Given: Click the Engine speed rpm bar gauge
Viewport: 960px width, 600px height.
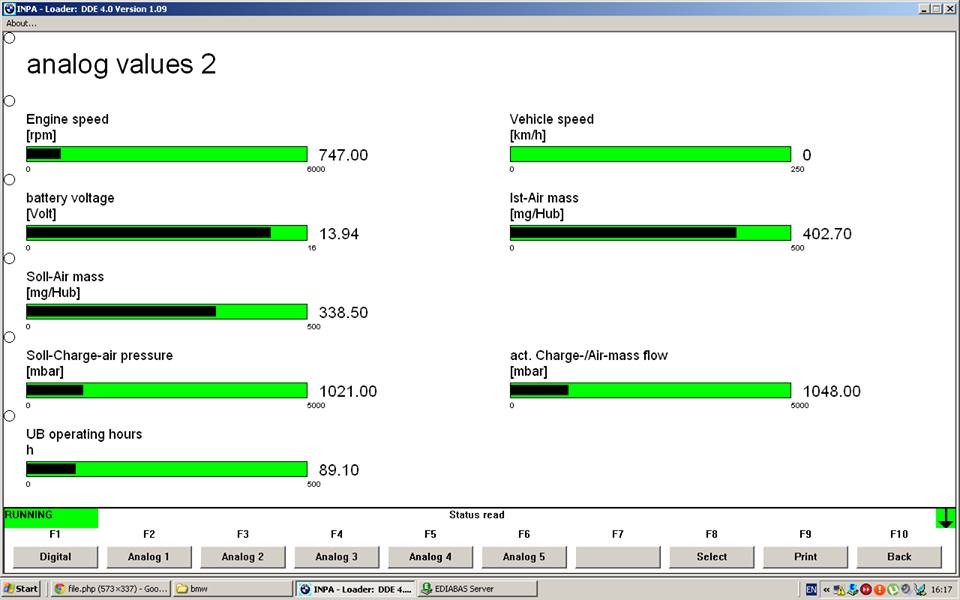Looking at the screenshot, I should point(166,154).
